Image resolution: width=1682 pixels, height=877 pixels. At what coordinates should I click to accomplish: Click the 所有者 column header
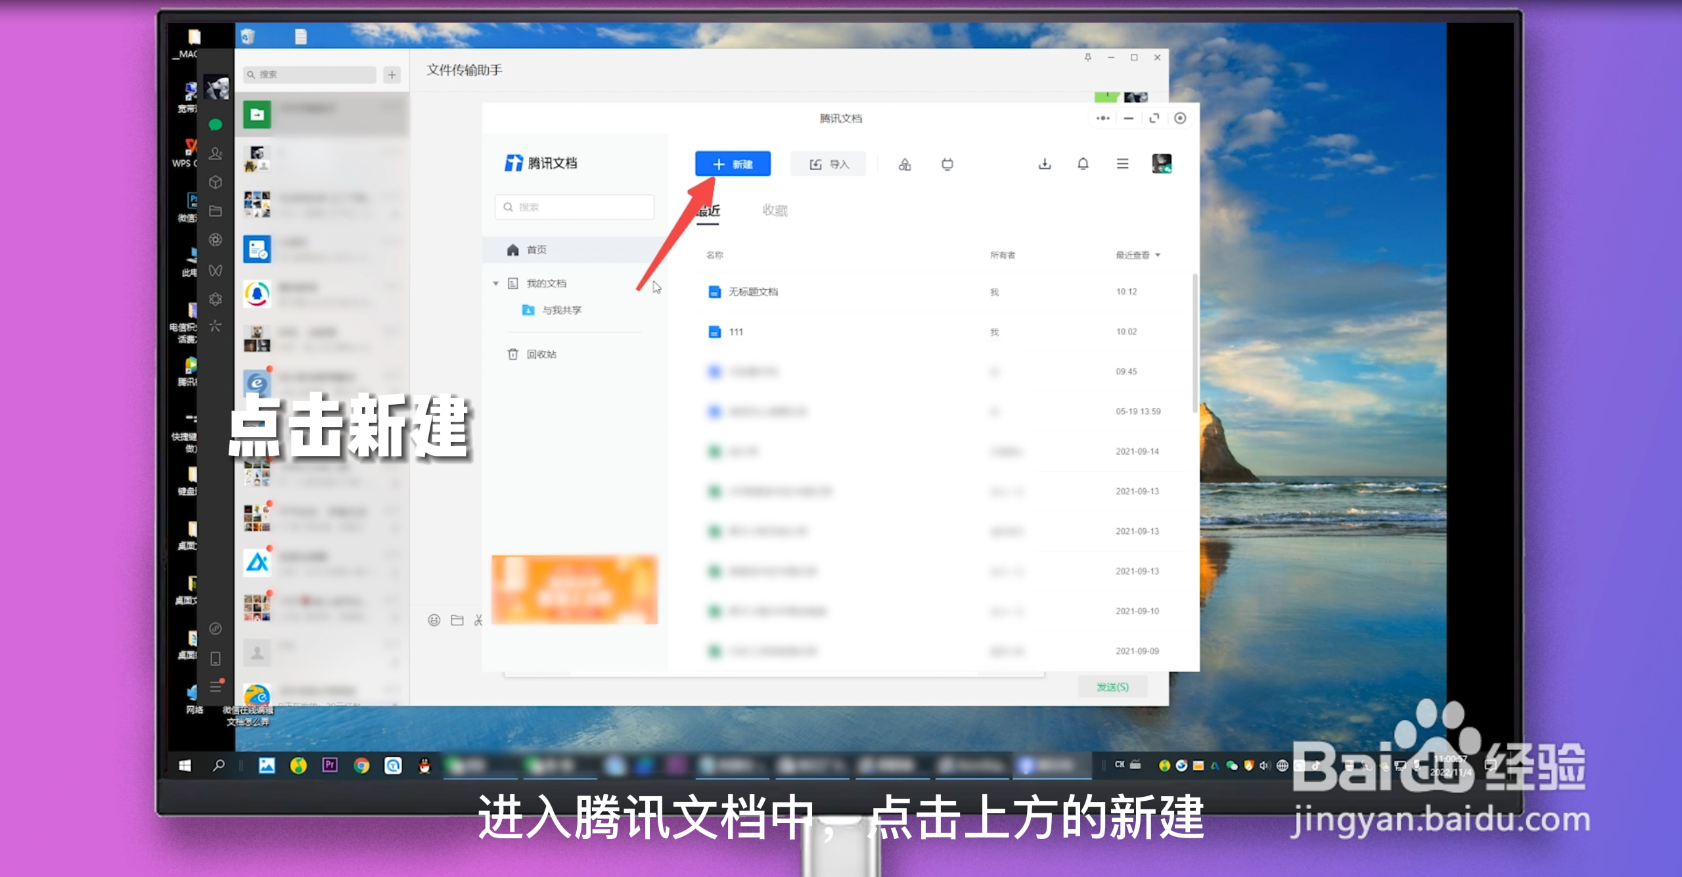click(x=1002, y=255)
